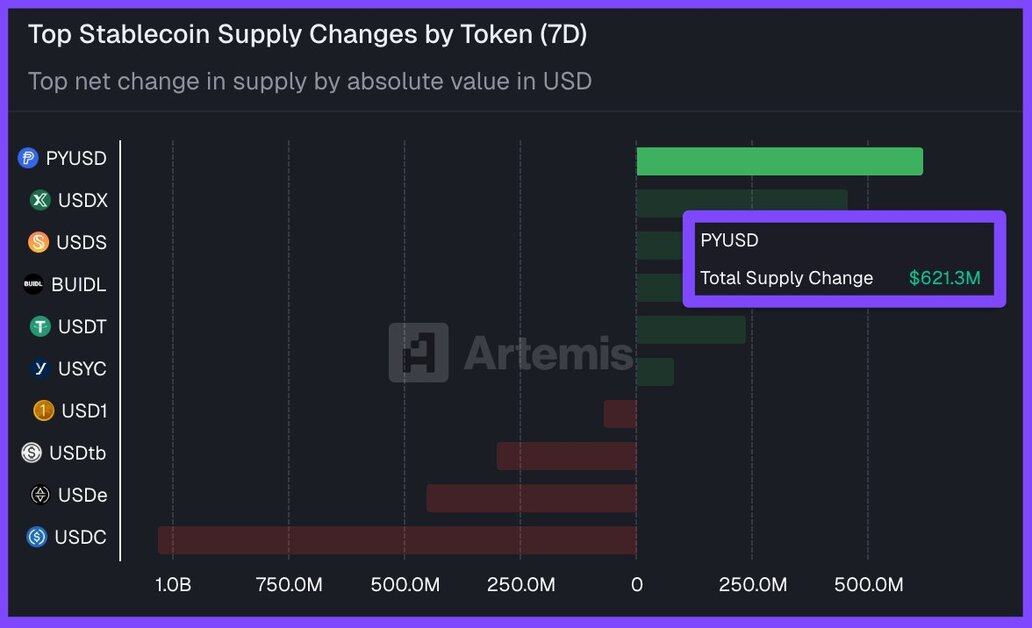Click the BUIDL black token icon
1032x628 pixels.
(x=33, y=284)
